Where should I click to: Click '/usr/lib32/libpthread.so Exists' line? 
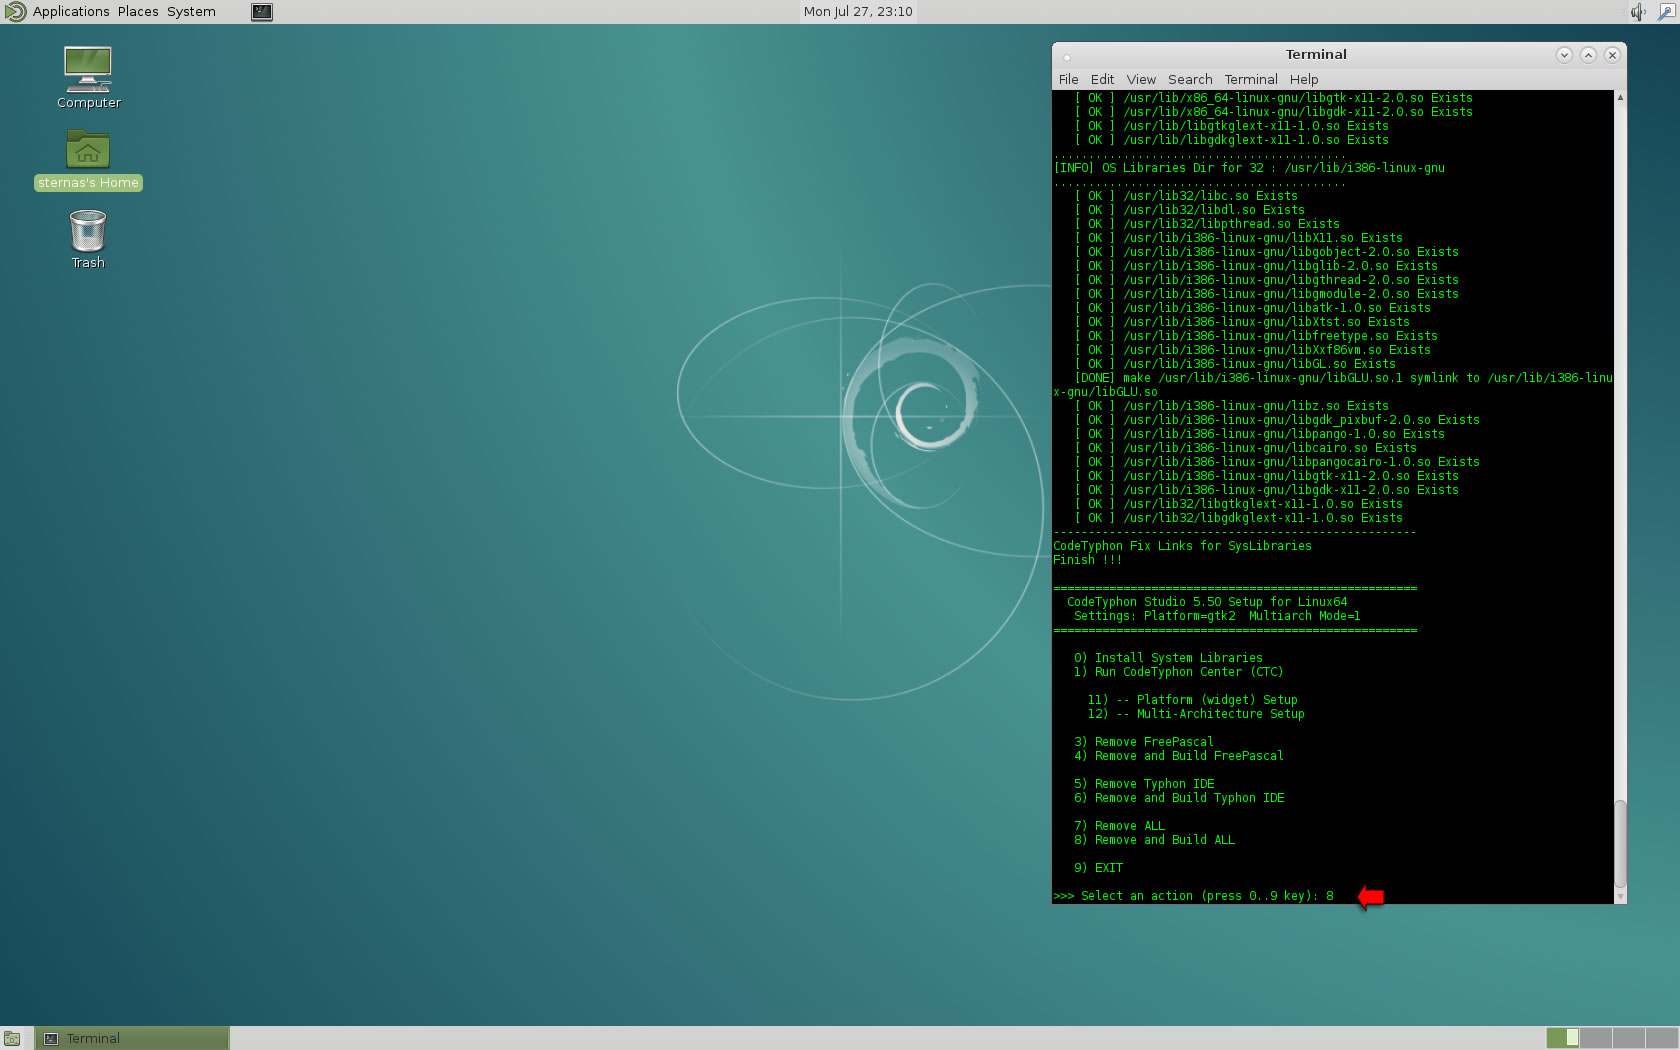coord(1207,224)
